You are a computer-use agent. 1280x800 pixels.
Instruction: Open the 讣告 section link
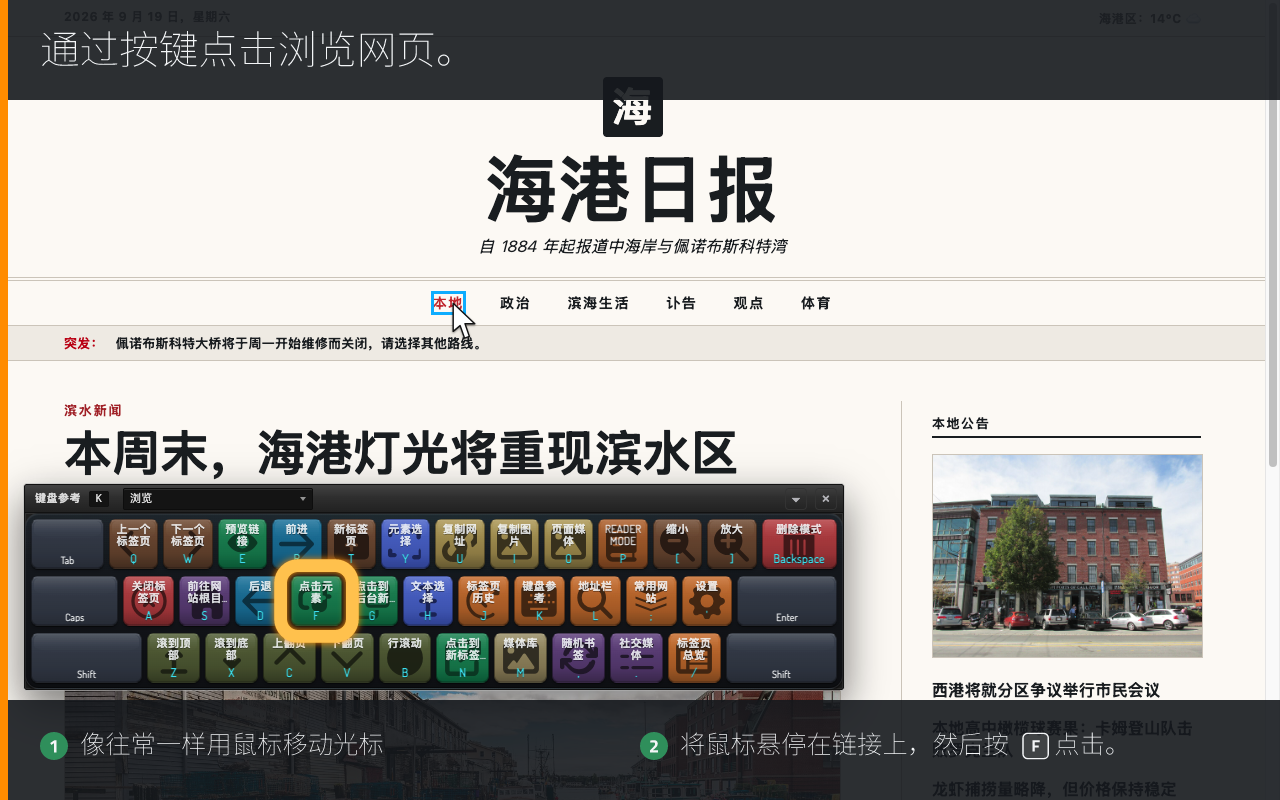[681, 303]
